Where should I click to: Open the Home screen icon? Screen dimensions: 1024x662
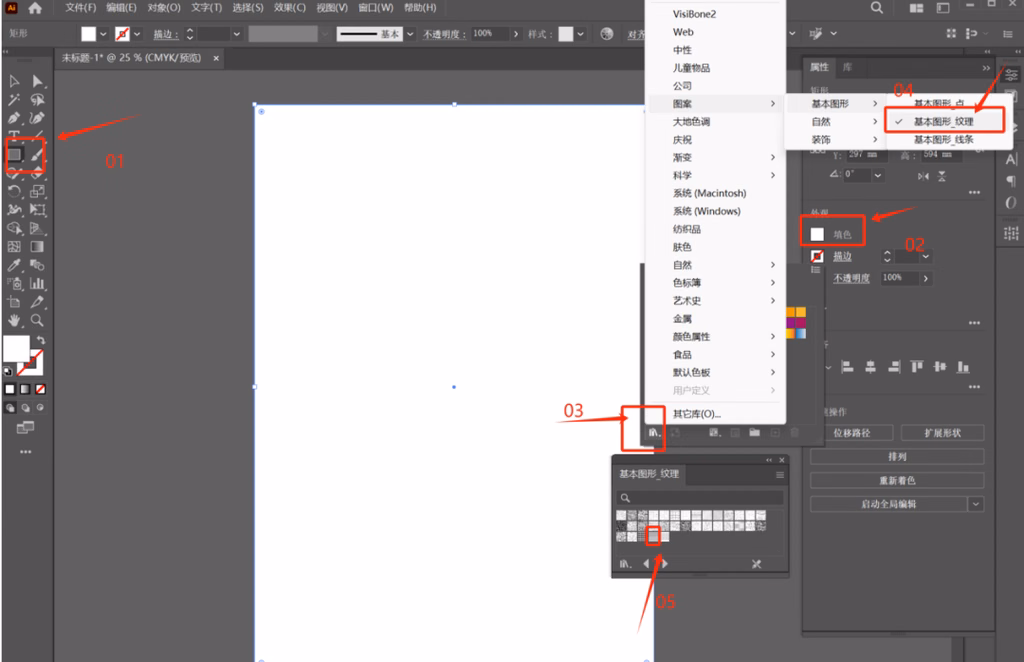click(x=35, y=8)
